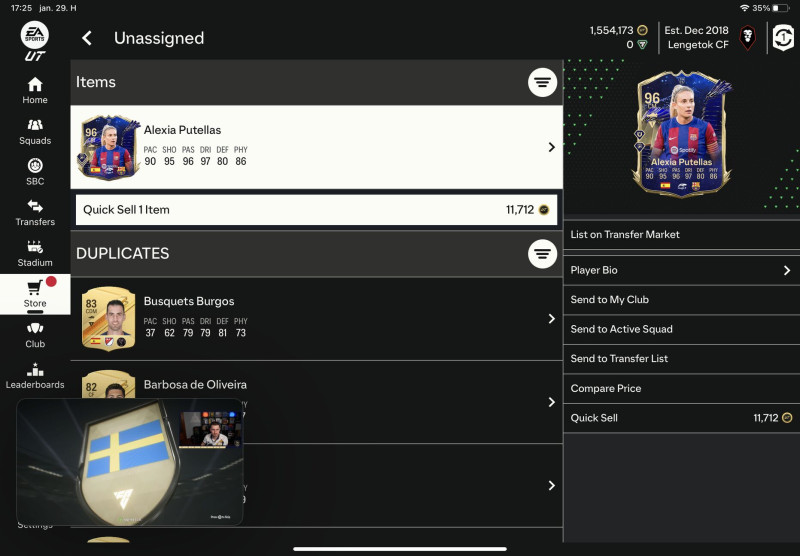
Task: Go to Squads in sidebar
Action: click(x=35, y=132)
